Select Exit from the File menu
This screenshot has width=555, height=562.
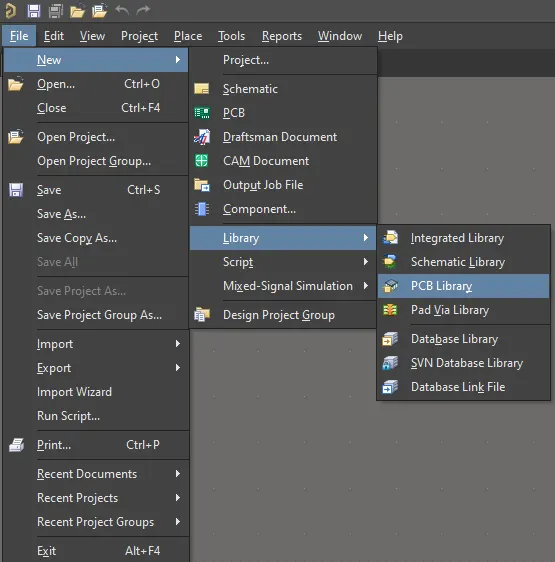(96, 551)
